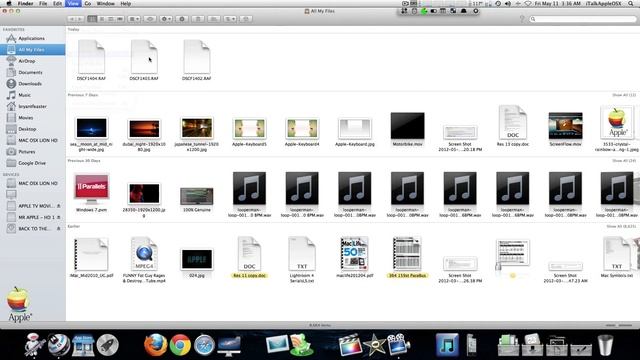The height and width of the screenshot is (360, 640).
Task: Open the Help menu
Action: (x=126, y=3)
